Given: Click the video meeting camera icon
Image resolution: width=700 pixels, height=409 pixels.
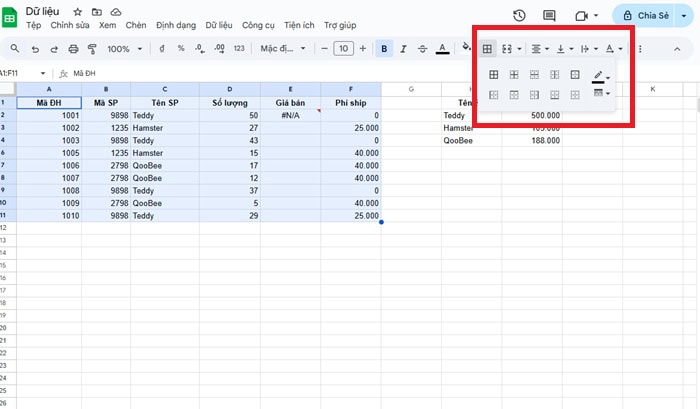Looking at the screenshot, I should 581,16.
